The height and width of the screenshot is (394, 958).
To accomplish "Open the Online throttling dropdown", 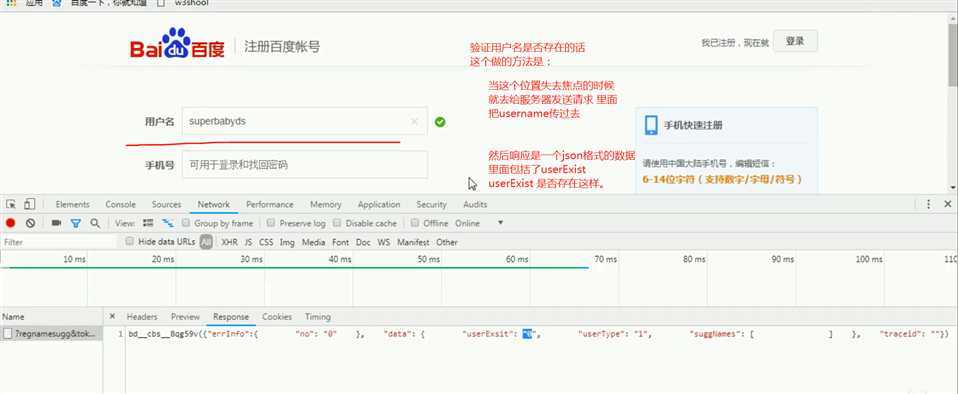I will coord(480,223).
